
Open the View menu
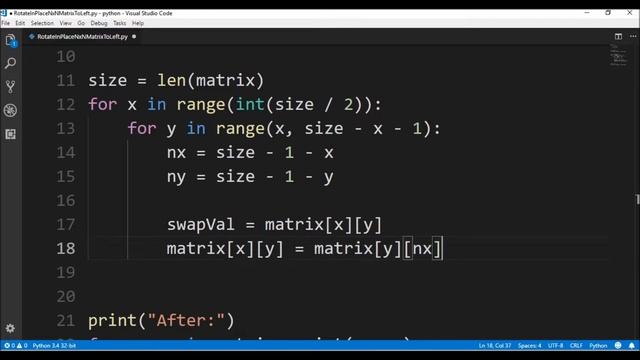[x=65, y=23]
